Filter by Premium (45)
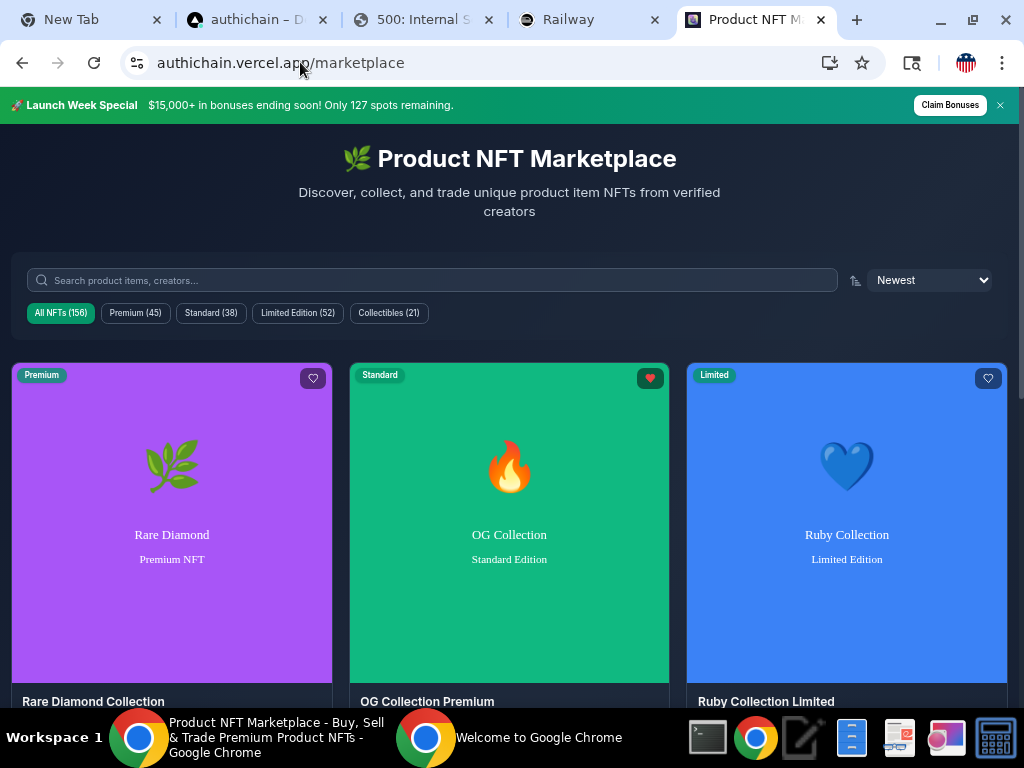The image size is (1024, 768). (135, 313)
